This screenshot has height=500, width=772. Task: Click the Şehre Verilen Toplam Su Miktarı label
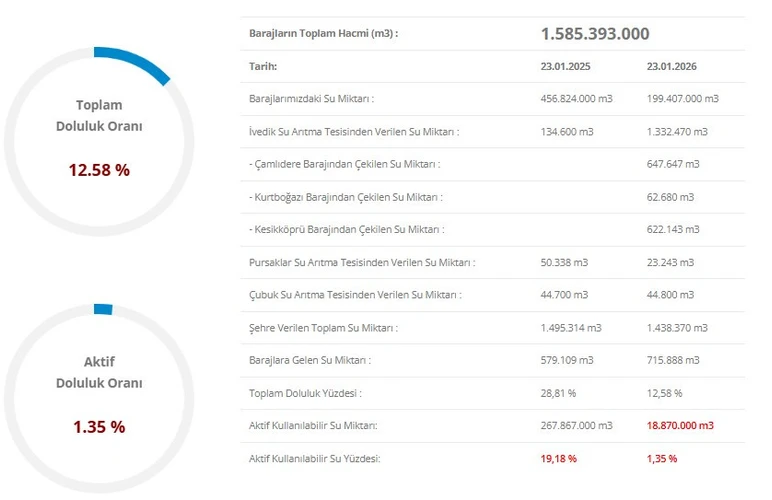click(323, 328)
